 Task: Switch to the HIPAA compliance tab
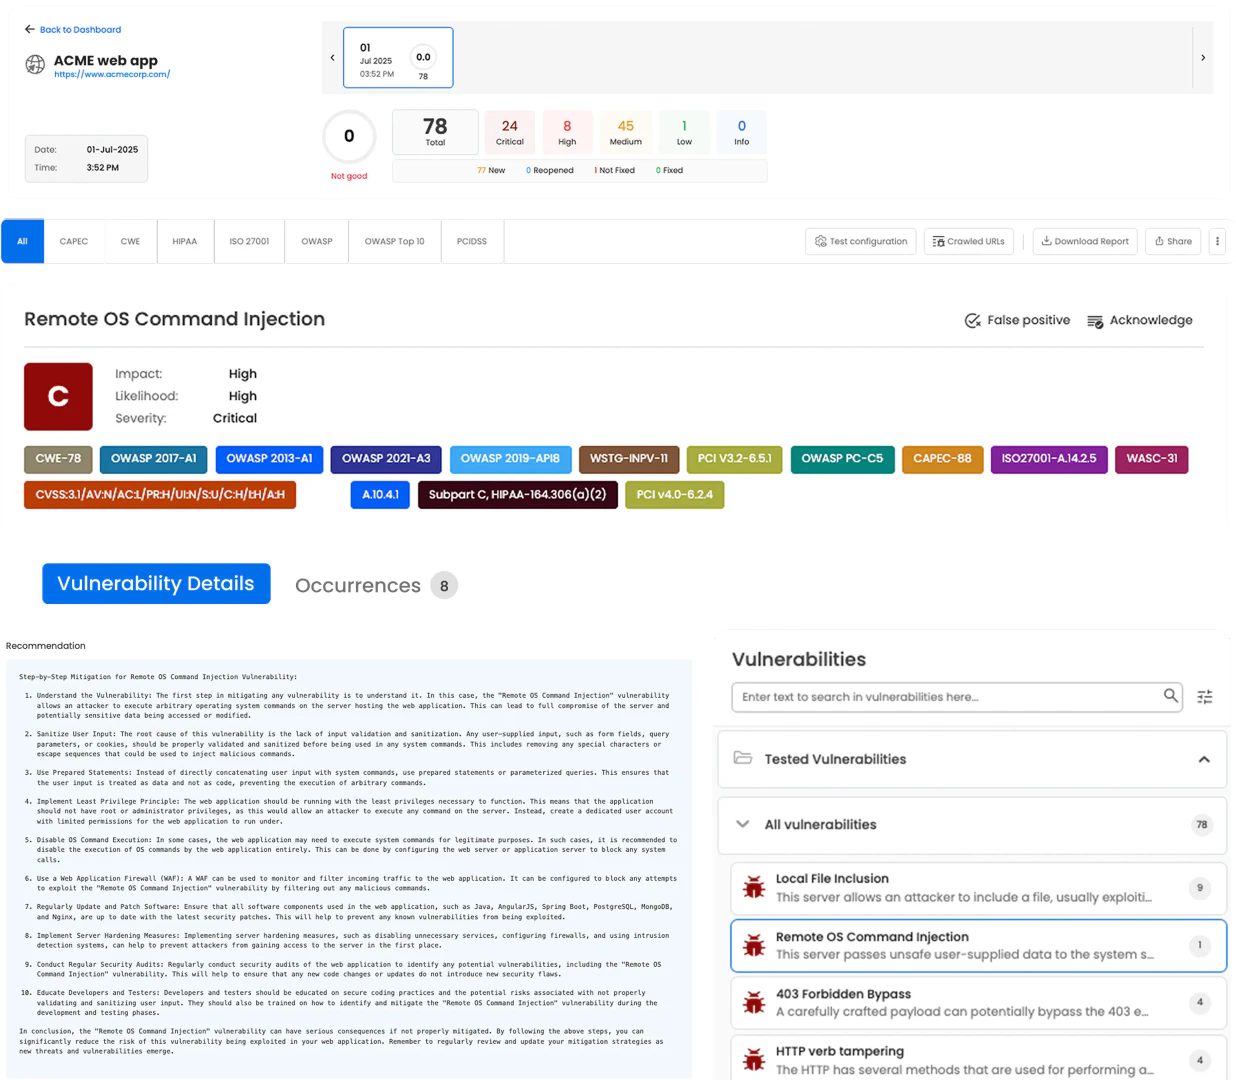pos(185,242)
